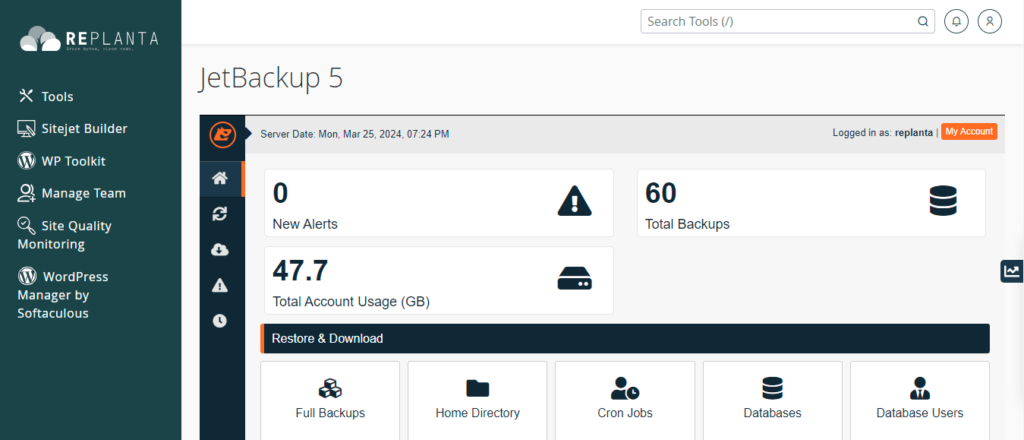Open Home Directory restore option

[477, 401]
